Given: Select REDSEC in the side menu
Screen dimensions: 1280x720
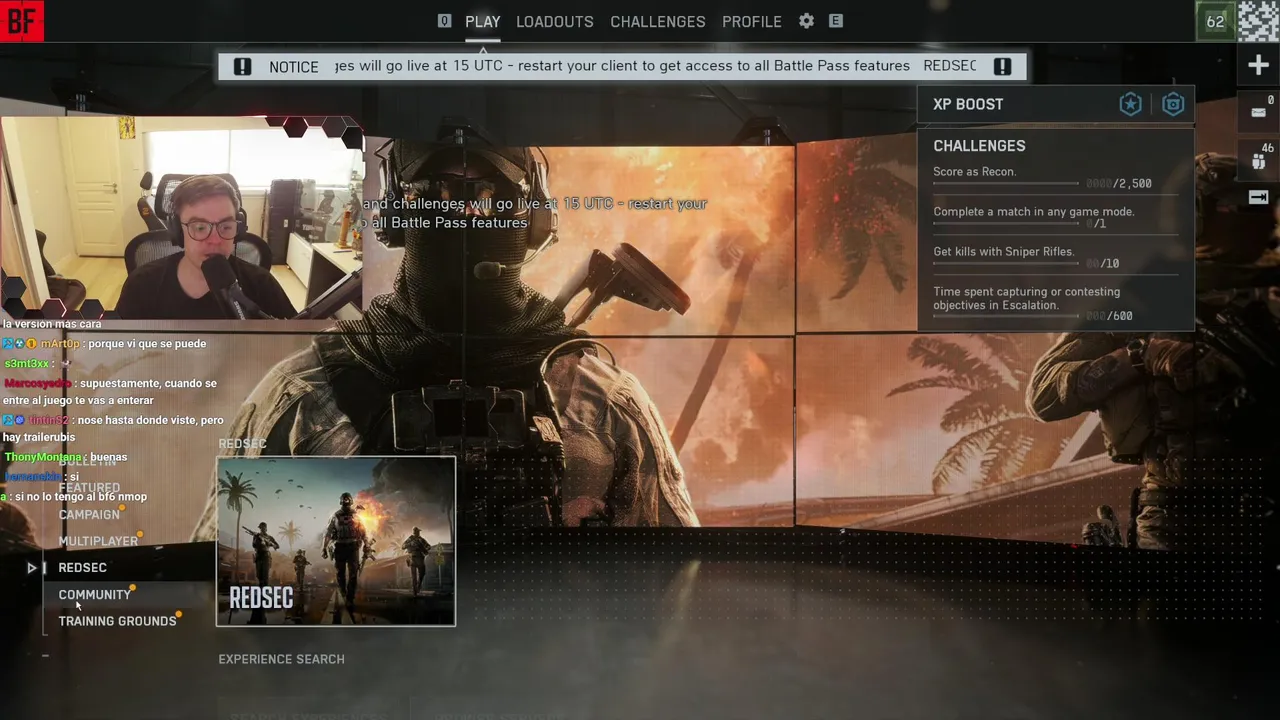Looking at the screenshot, I should pos(82,568).
